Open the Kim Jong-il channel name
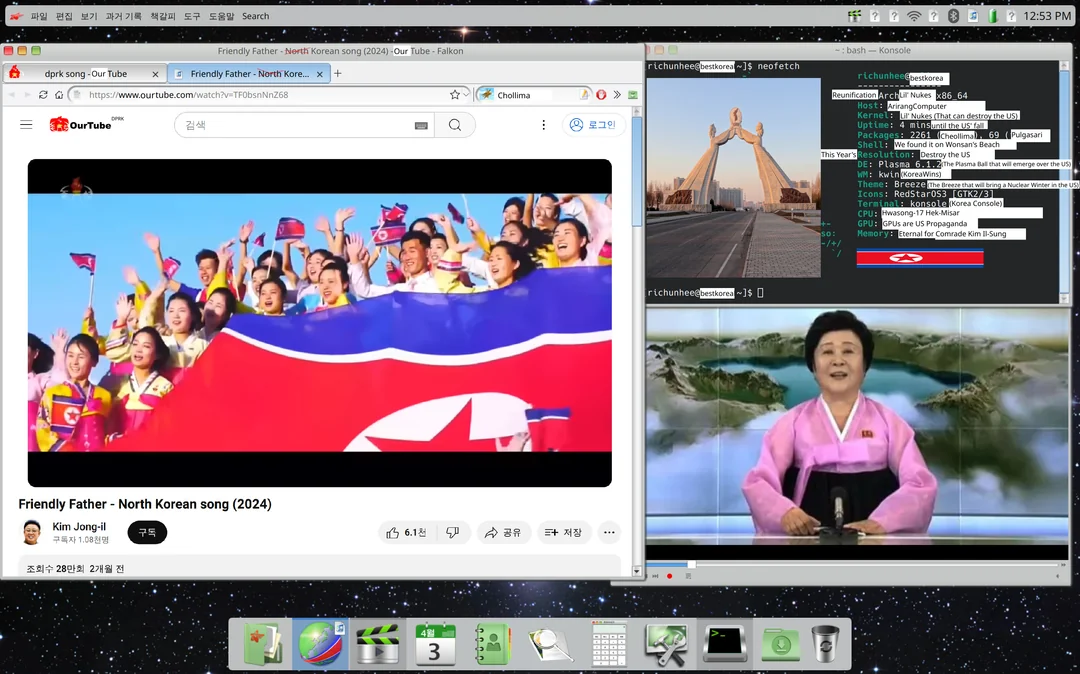 pos(79,527)
